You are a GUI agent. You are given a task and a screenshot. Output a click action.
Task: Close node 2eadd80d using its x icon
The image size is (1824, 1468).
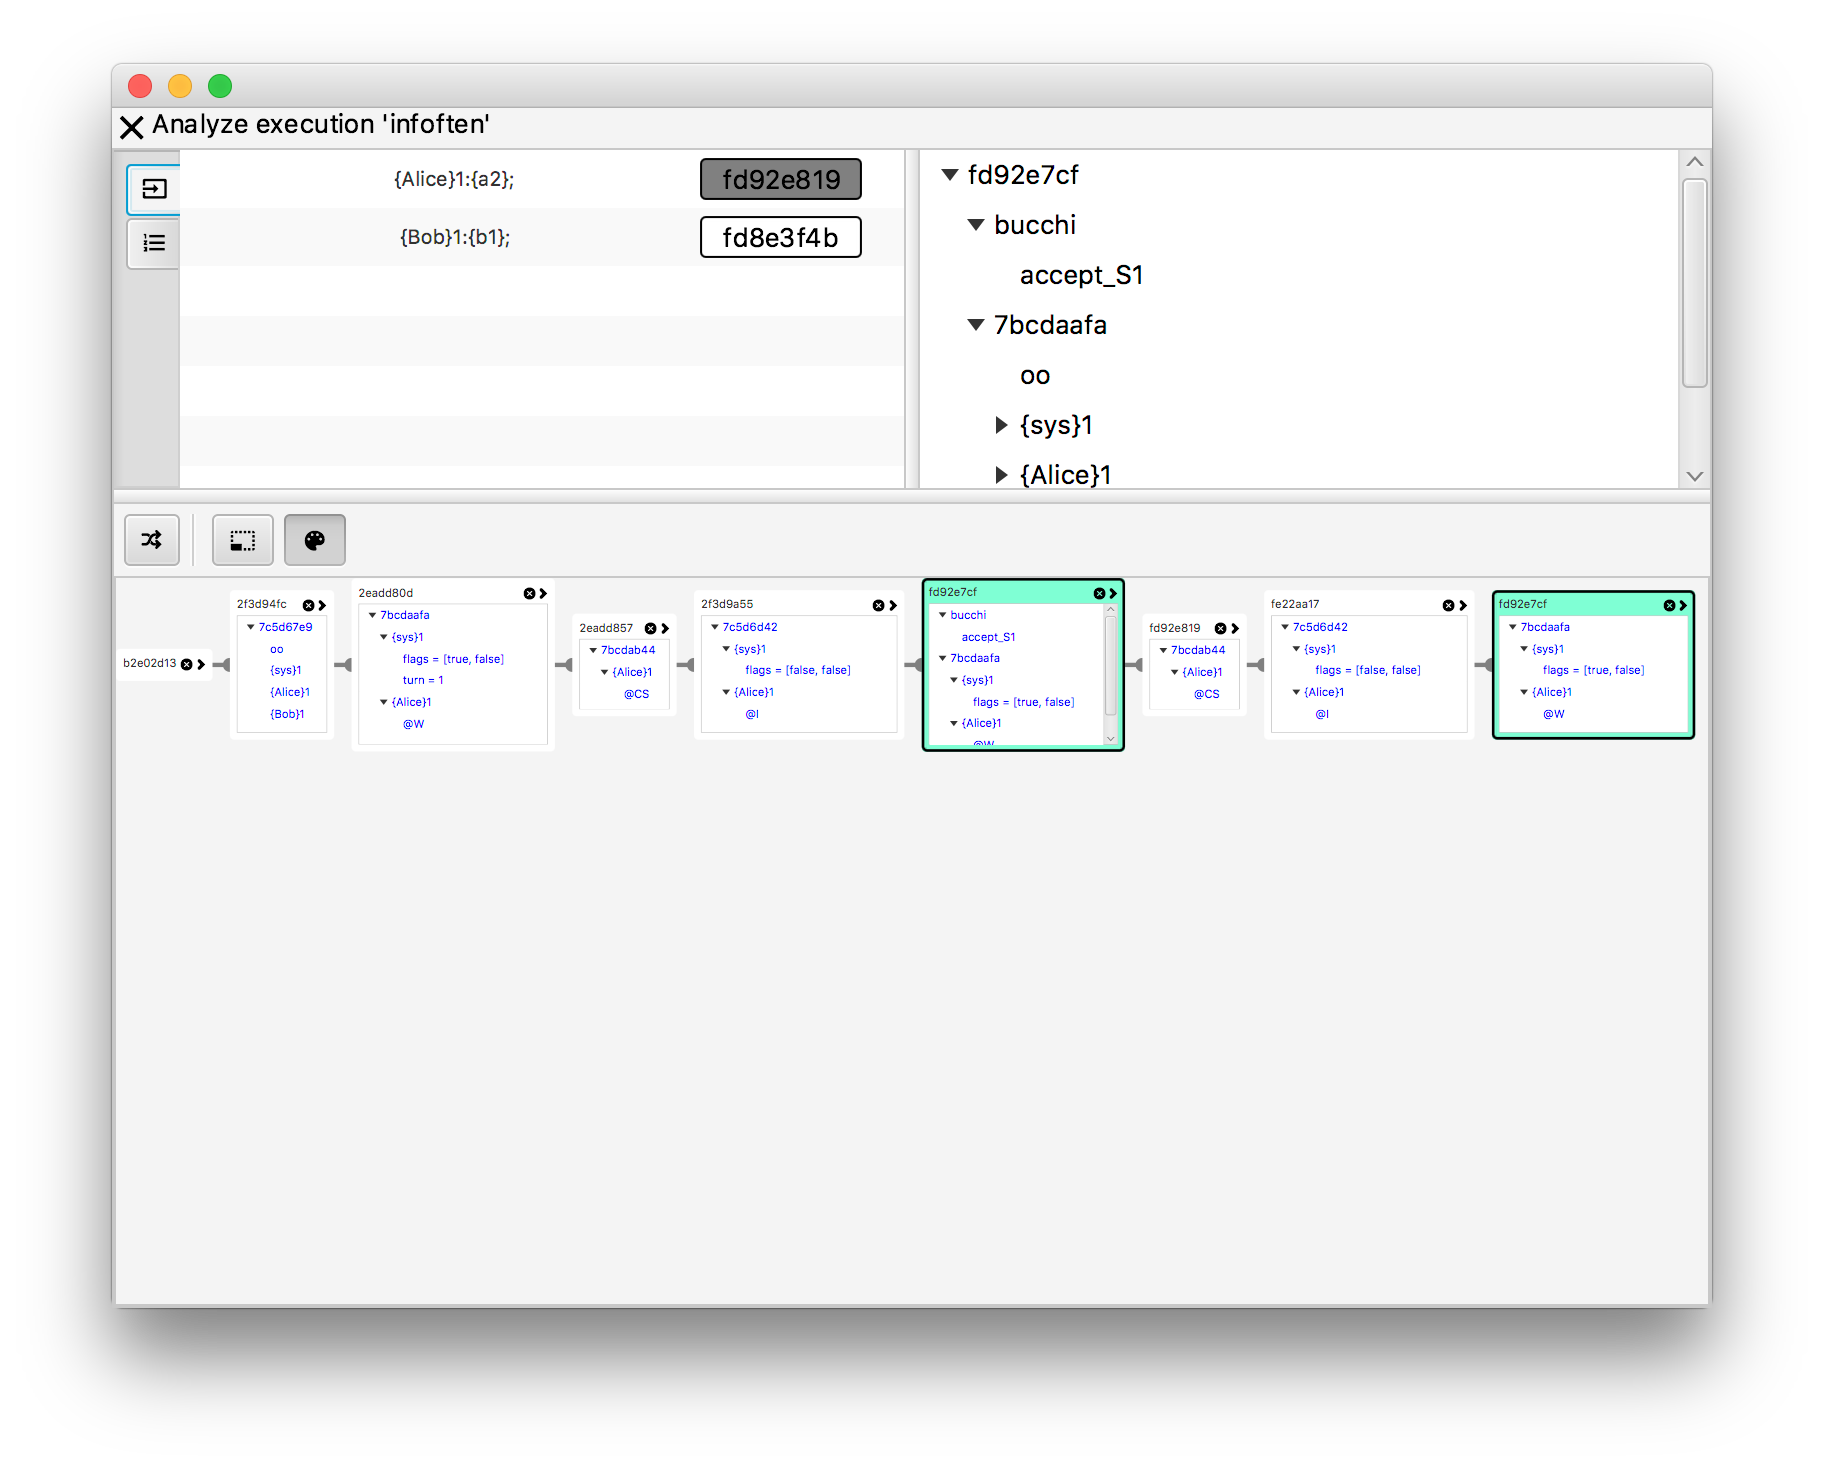click(x=529, y=593)
